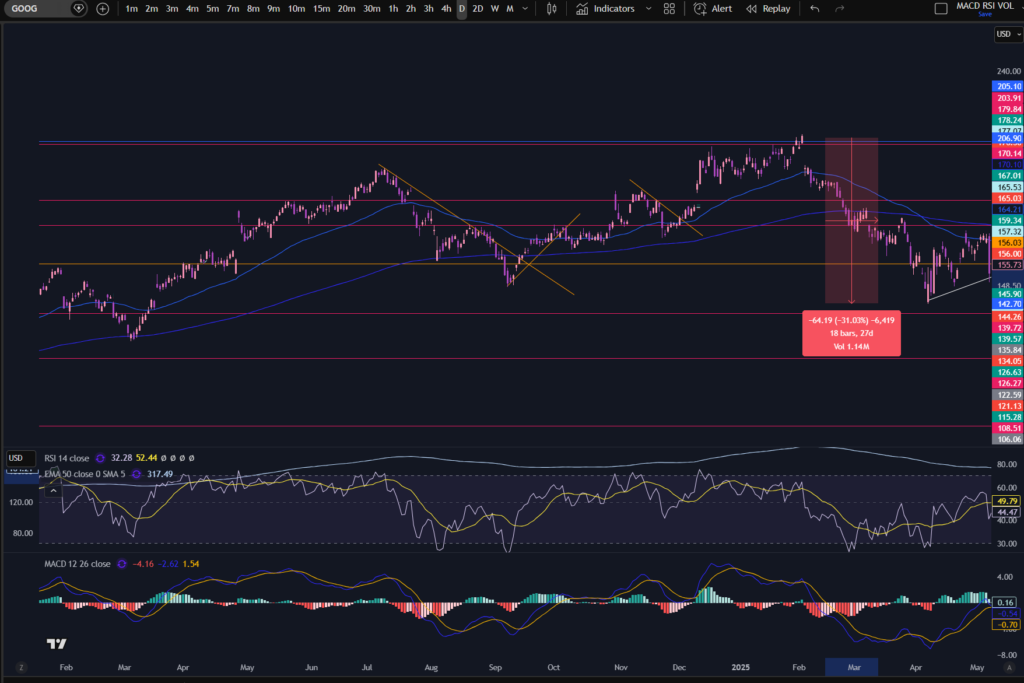Open the MACD RSI VOL layout menu

click(x=985, y=6)
